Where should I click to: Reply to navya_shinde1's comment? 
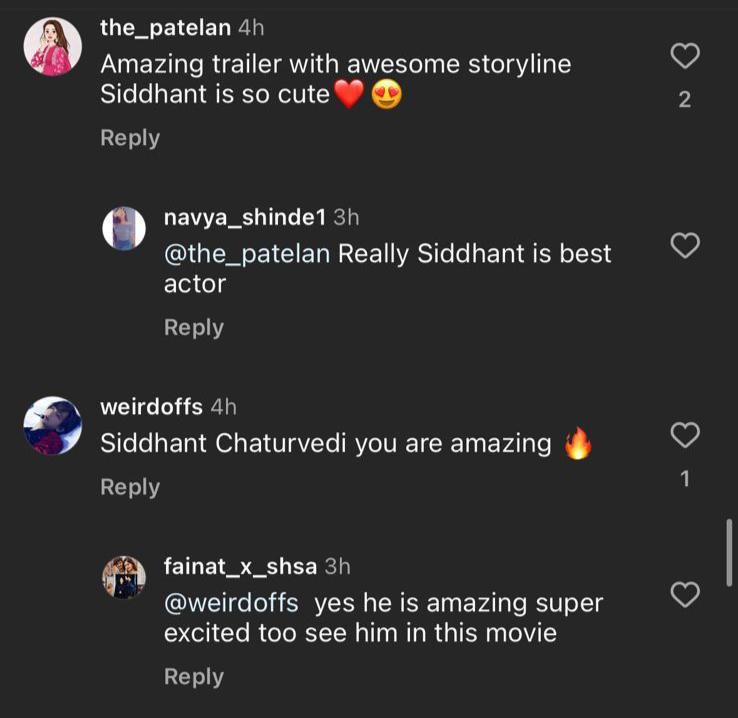tap(194, 327)
